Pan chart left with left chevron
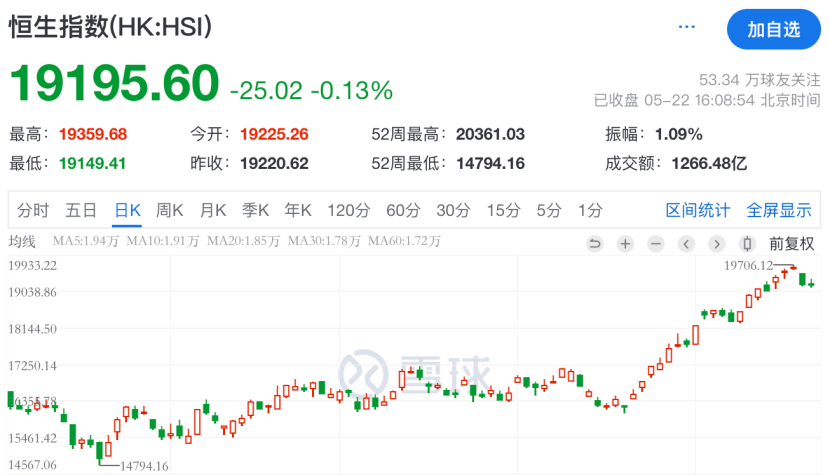Screen dimensions: 830x476 pos(686,244)
